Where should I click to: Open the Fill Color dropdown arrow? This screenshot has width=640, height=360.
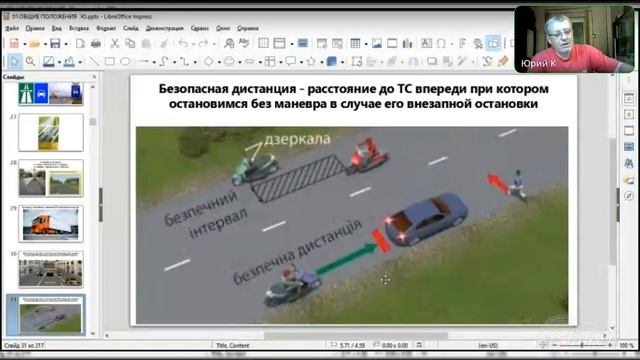pos(80,62)
